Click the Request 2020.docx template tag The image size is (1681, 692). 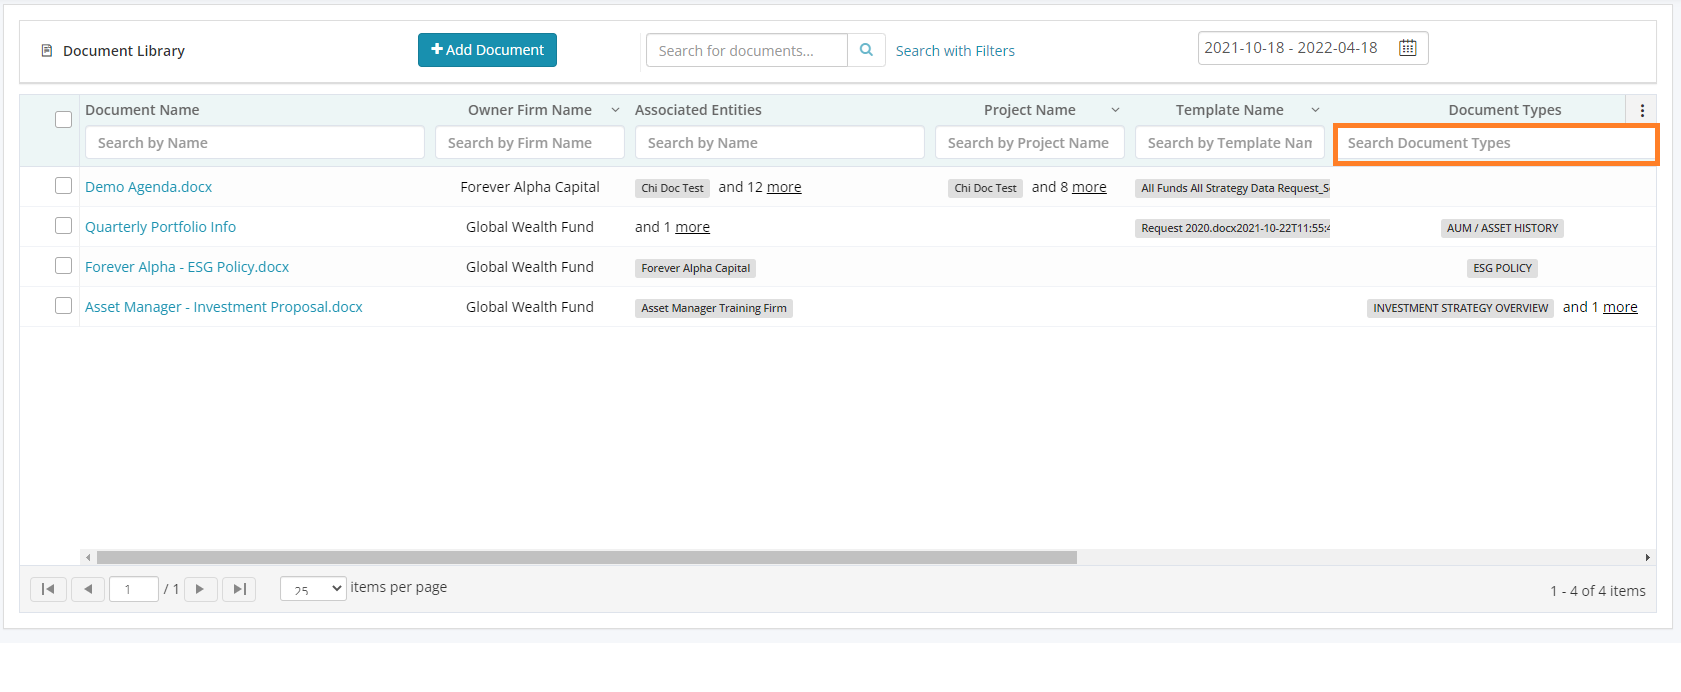[x=1233, y=228]
